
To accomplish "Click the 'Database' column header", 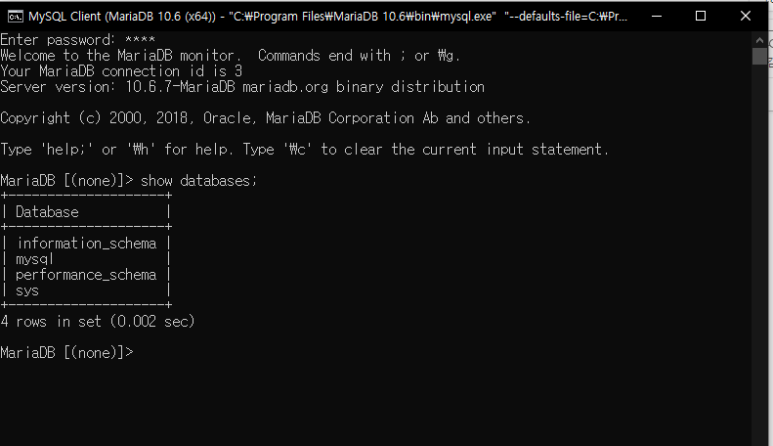I will point(47,212).
